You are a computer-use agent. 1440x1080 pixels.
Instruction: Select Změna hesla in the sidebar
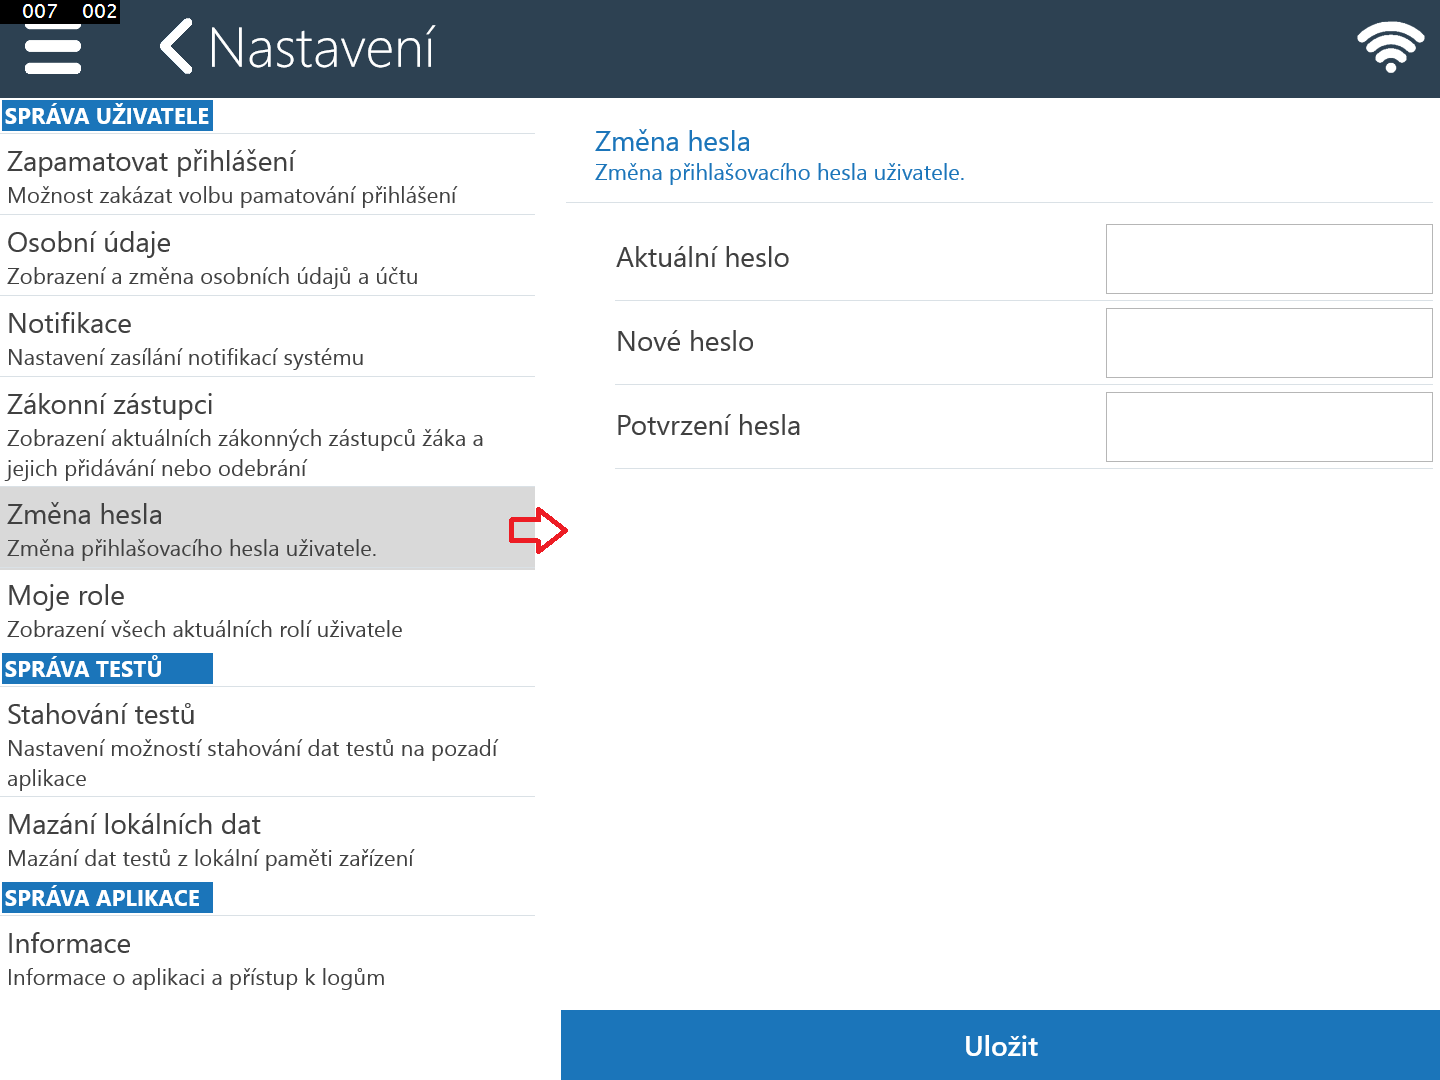267,528
